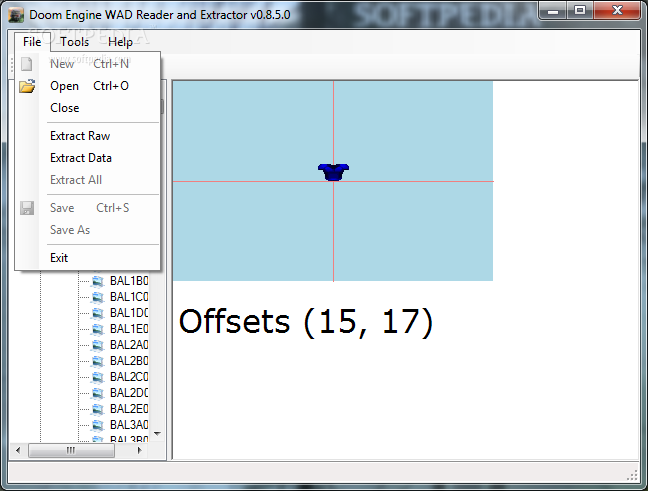Select the BAL2D0 lump in the tree
This screenshot has height=491, width=648.
point(129,393)
